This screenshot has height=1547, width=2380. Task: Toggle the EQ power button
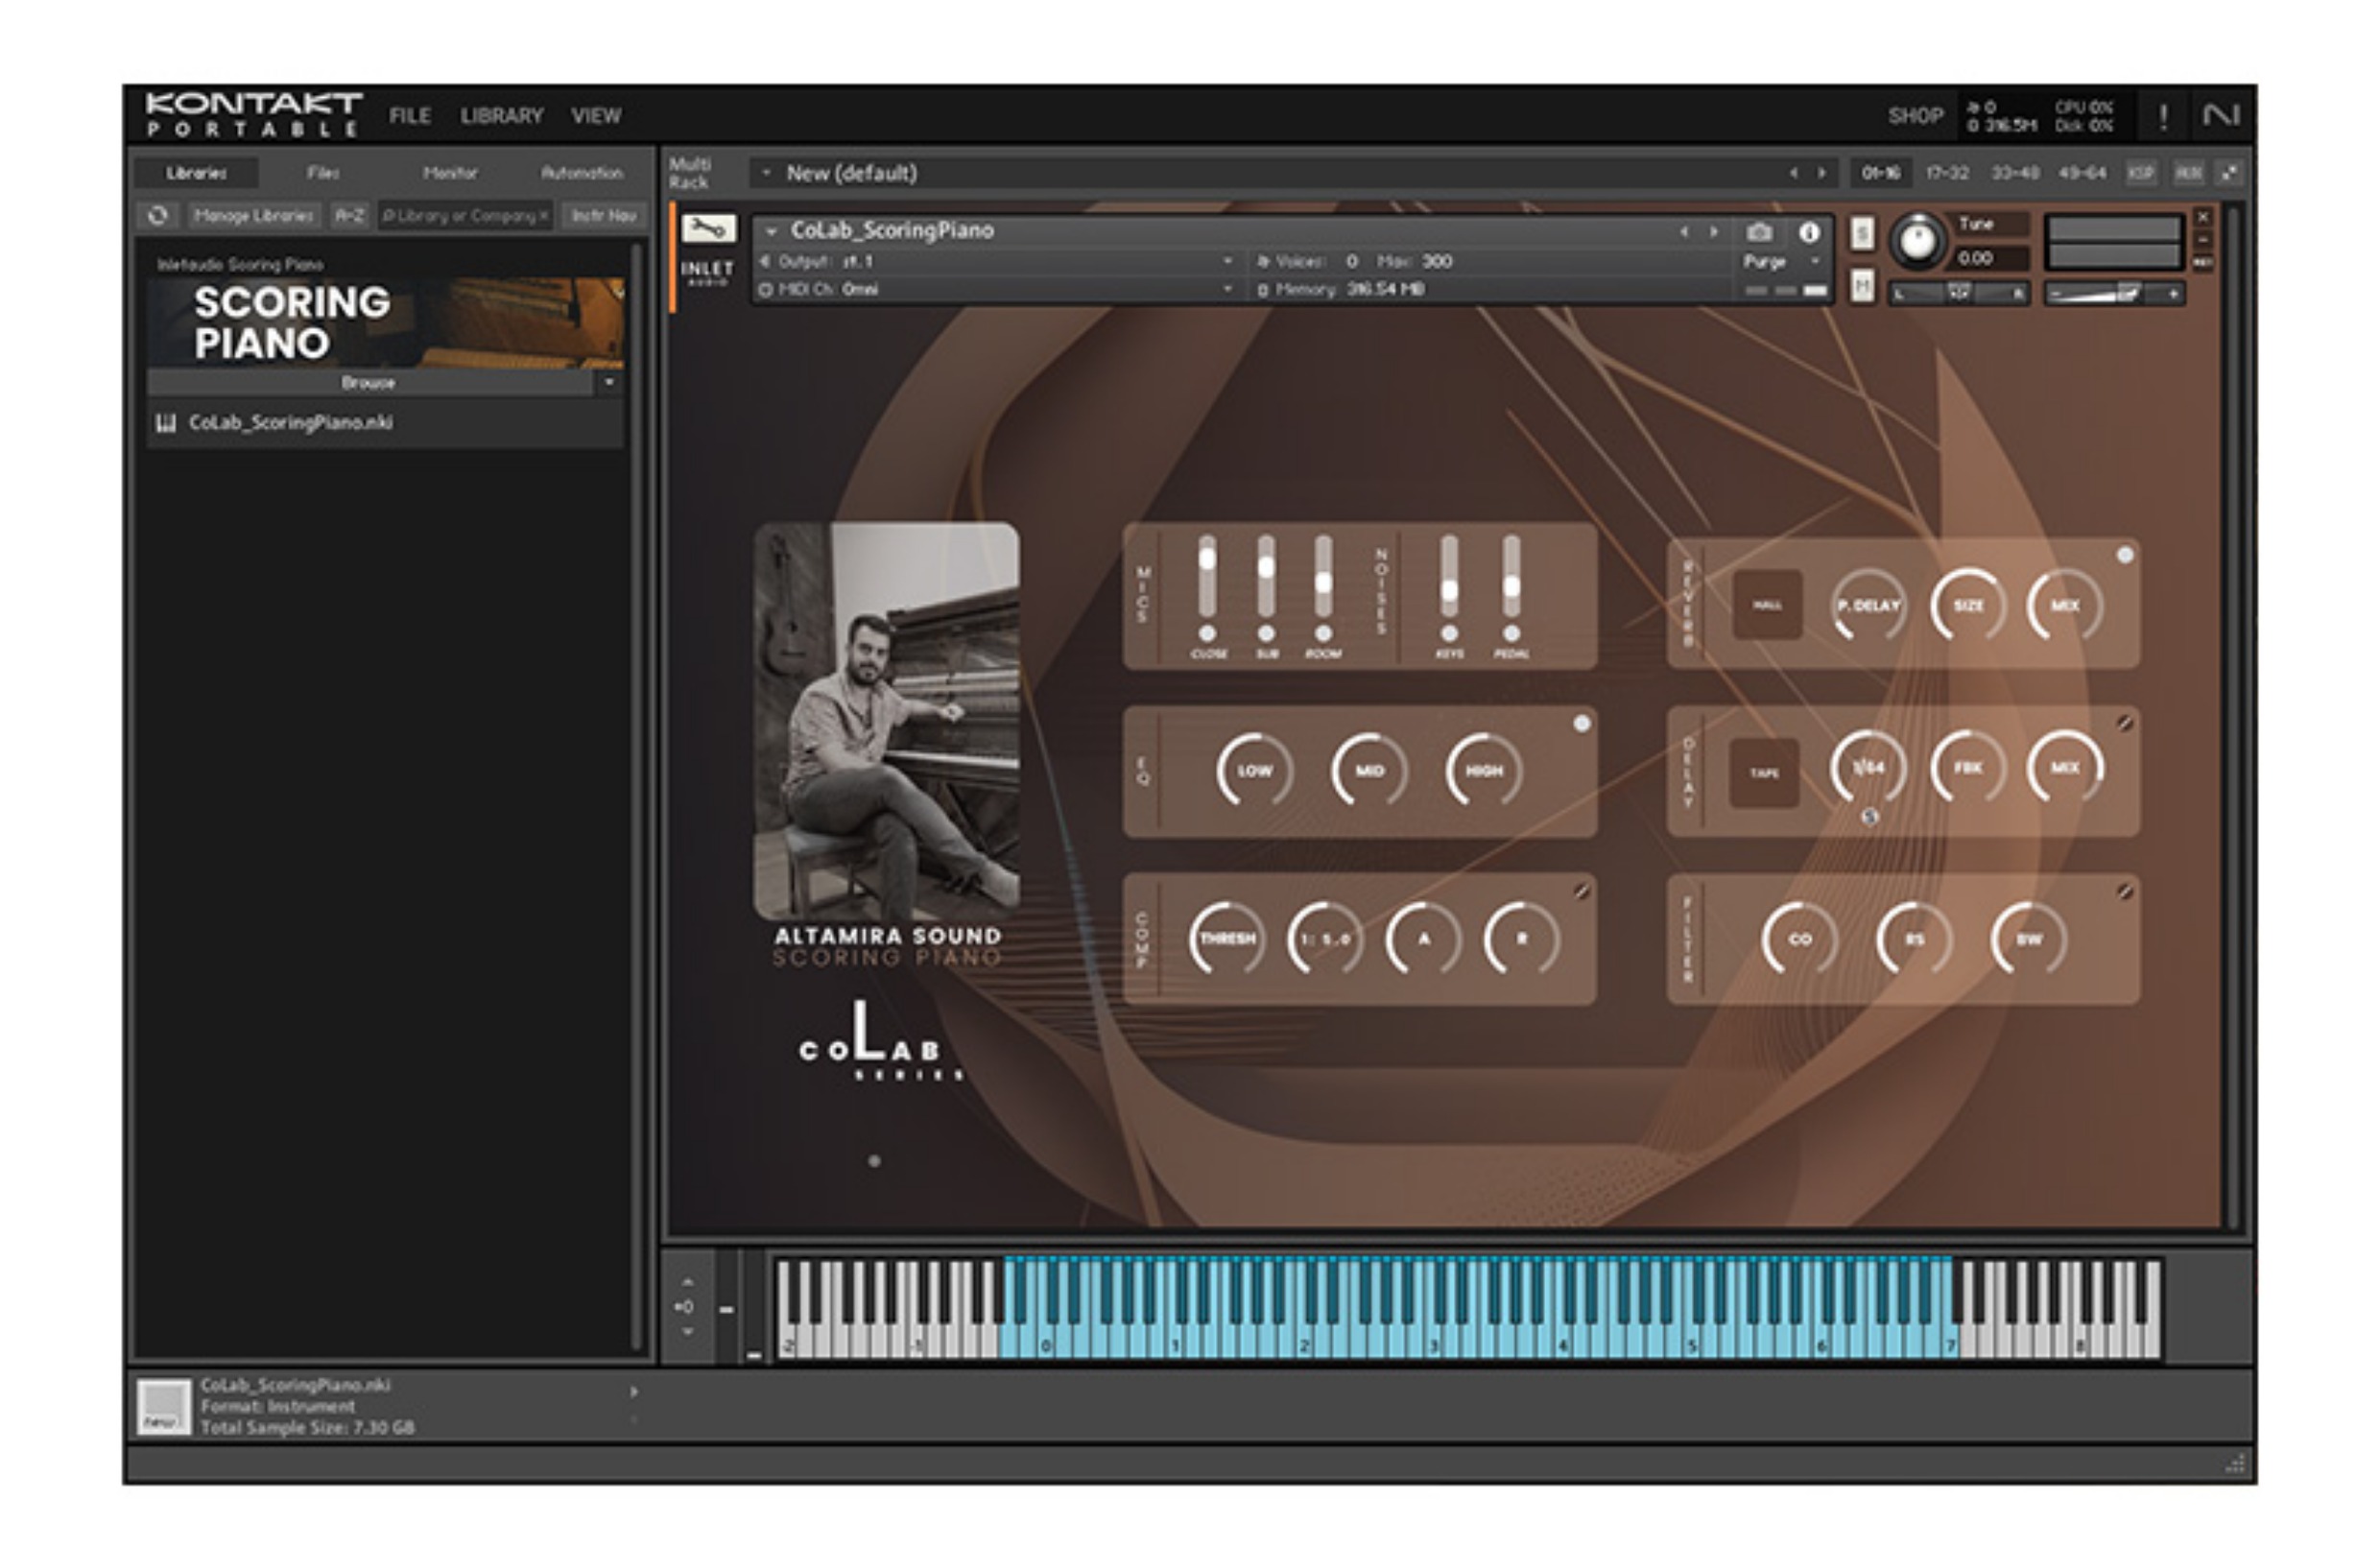tap(1582, 723)
